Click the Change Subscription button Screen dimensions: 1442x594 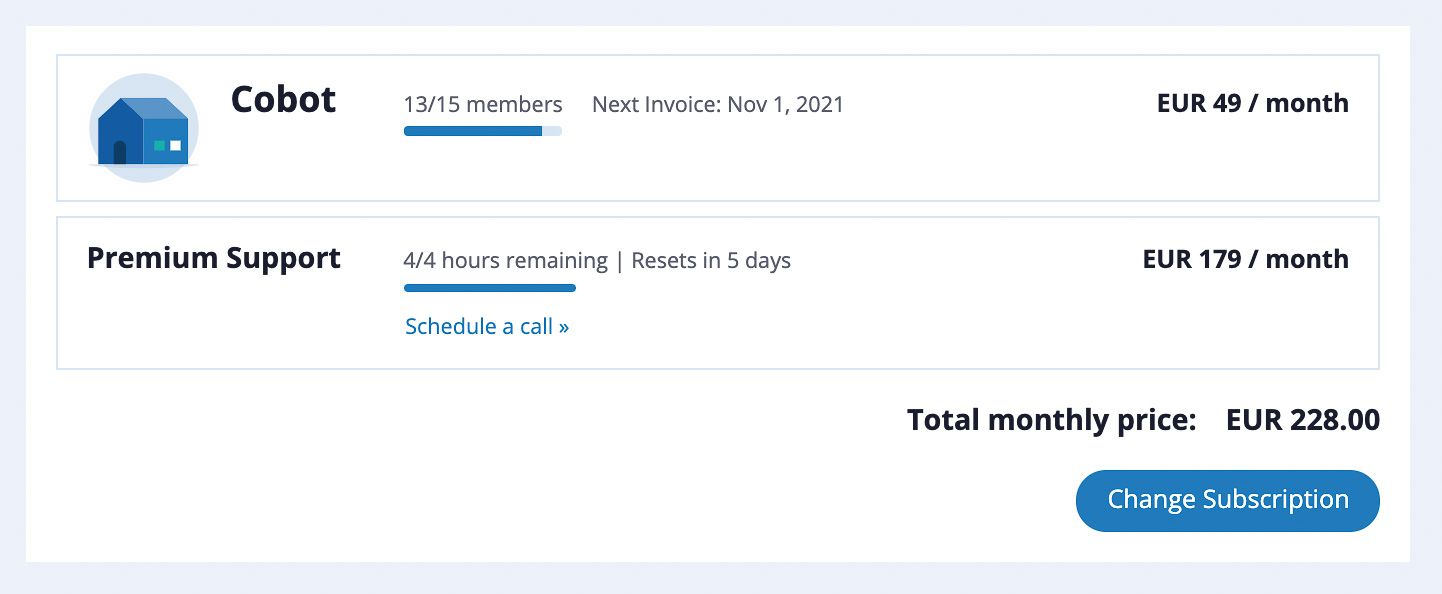[1227, 500]
